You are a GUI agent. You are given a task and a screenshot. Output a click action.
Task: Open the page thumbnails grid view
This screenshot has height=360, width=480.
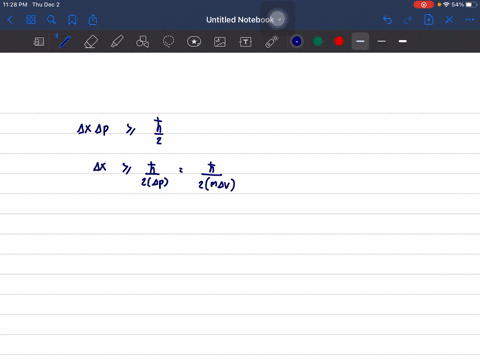[31, 20]
